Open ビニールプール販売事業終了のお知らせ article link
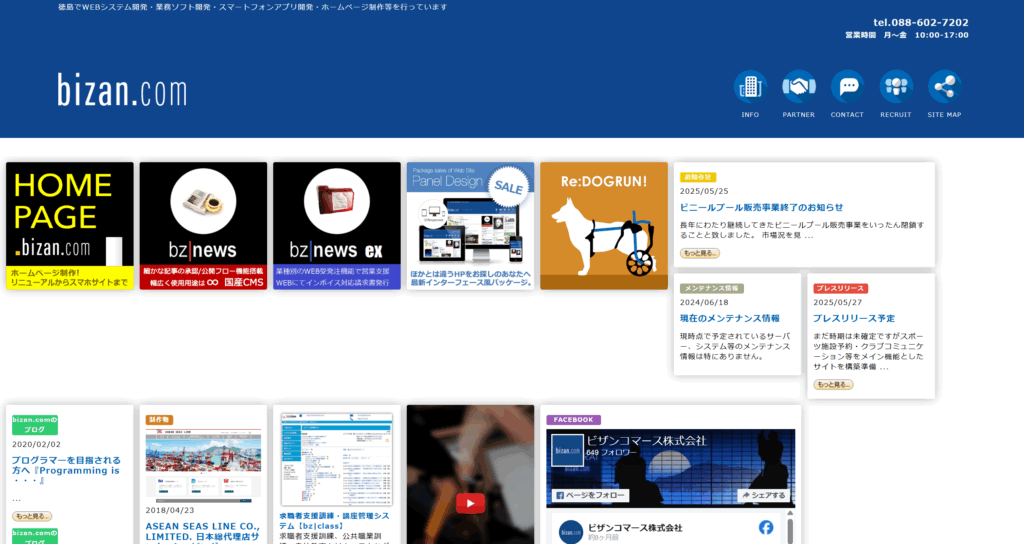This screenshot has width=1024, height=544. [x=761, y=208]
